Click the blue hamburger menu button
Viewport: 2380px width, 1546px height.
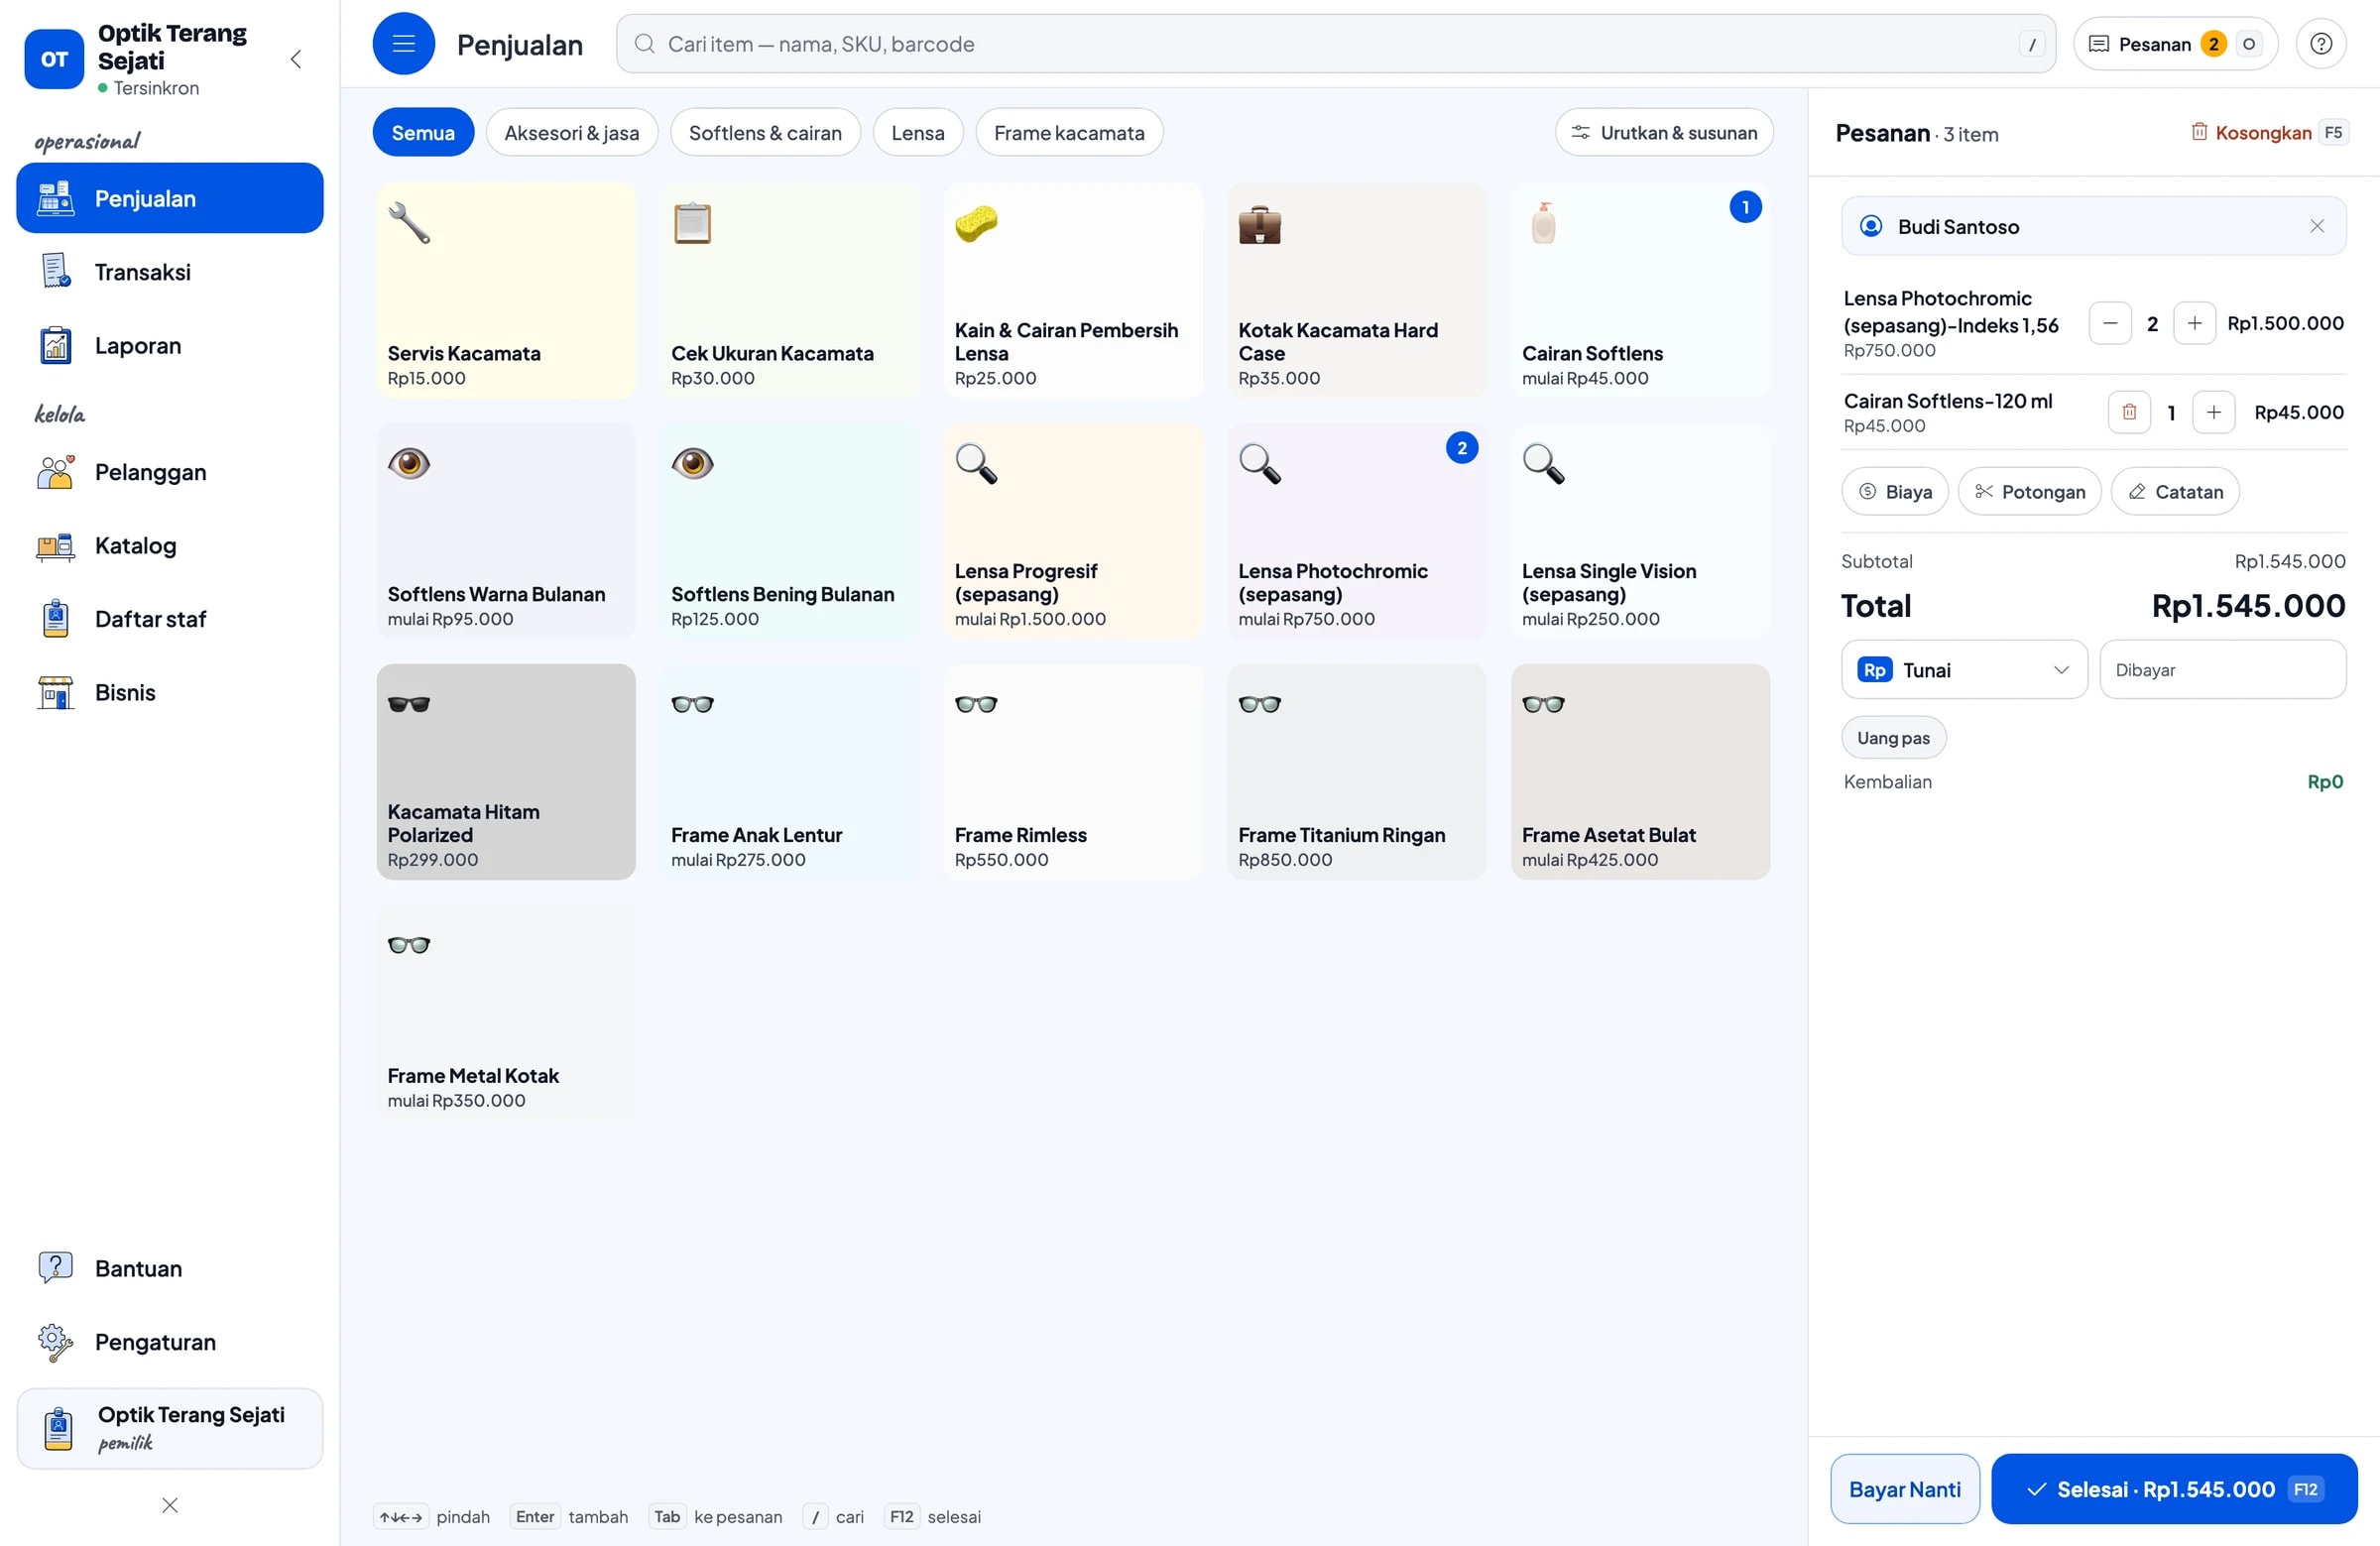coord(403,44)
